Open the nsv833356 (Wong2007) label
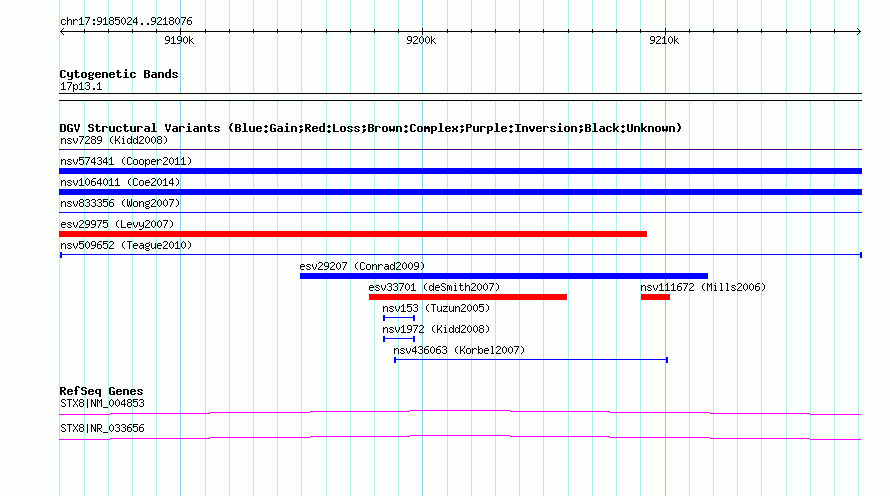 tap(120, 203)
